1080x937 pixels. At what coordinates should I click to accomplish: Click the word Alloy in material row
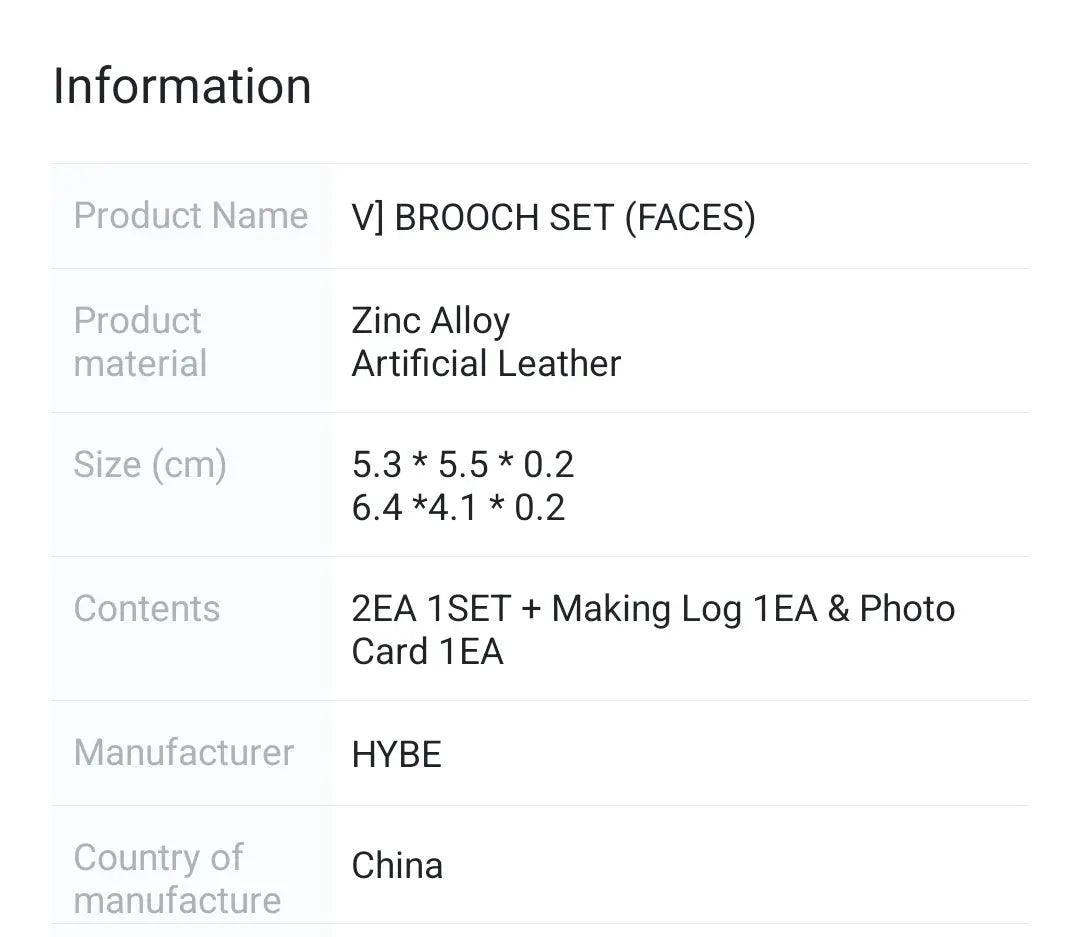click(470, 321)
